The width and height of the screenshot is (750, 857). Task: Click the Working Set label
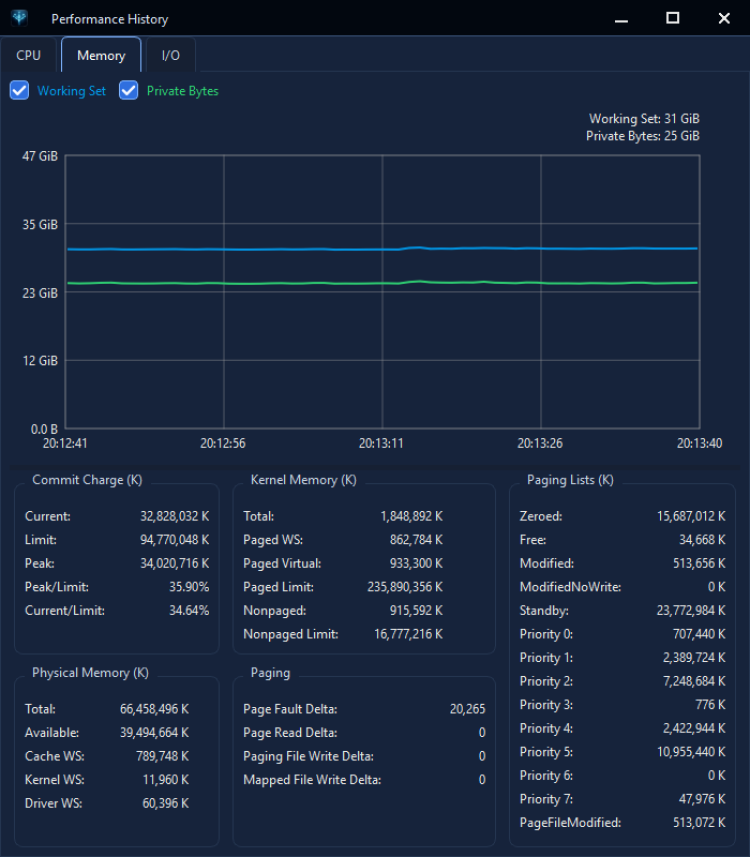[x=72, y=91]
